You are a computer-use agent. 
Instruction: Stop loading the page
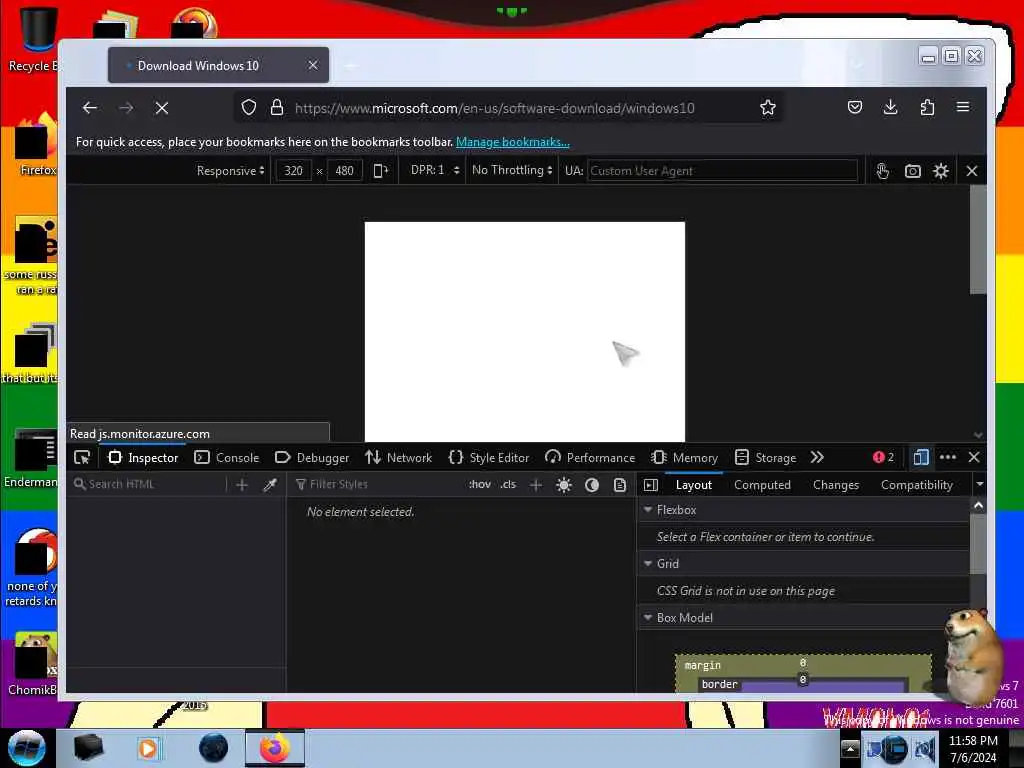tap(162, 108)
